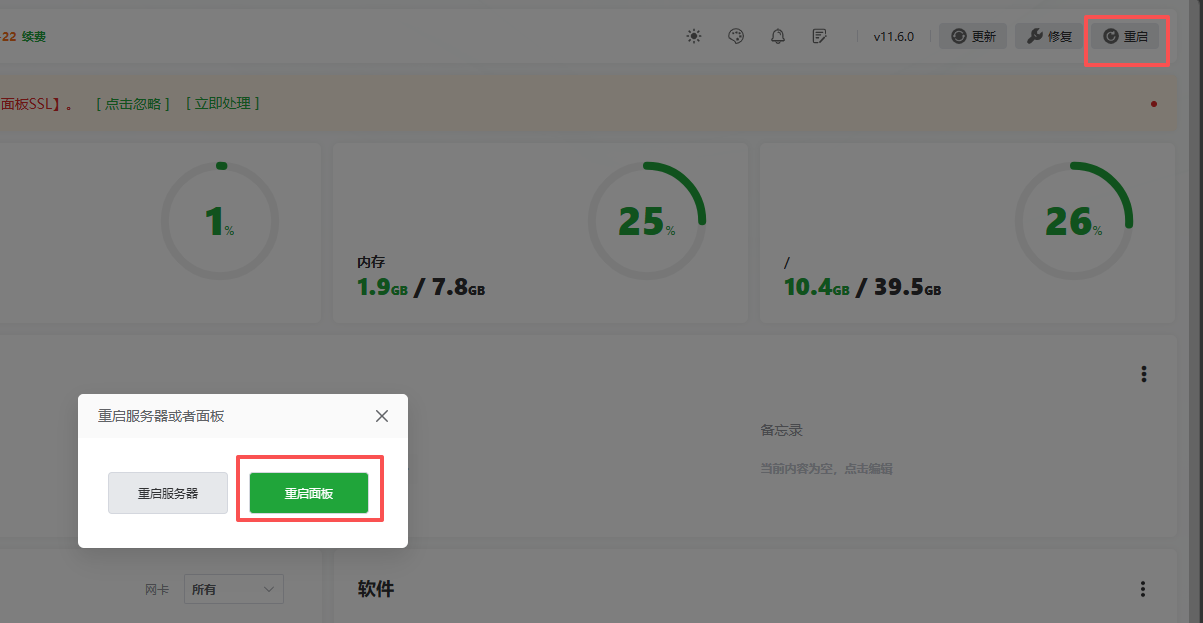This screenshot has width=1203, height=623.
Task: Open the overview section three-dot menu
Action: pyautogui.click(x=1143, y=373)
